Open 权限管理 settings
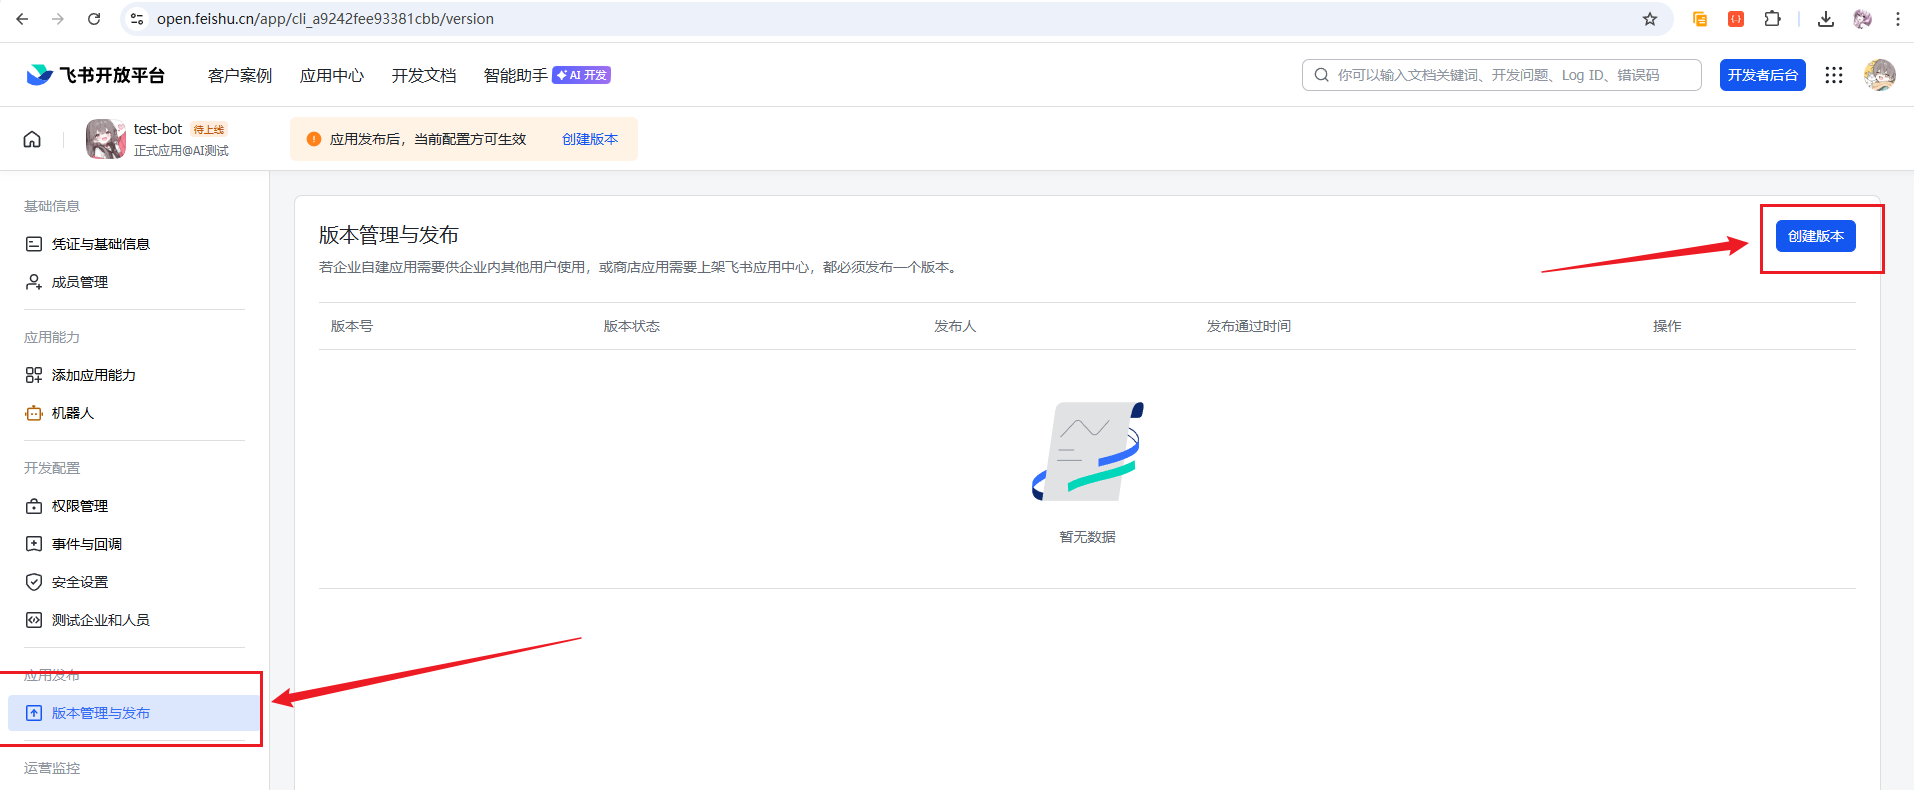The width and height of the screenshot is (1914, 790). [80, 506]
